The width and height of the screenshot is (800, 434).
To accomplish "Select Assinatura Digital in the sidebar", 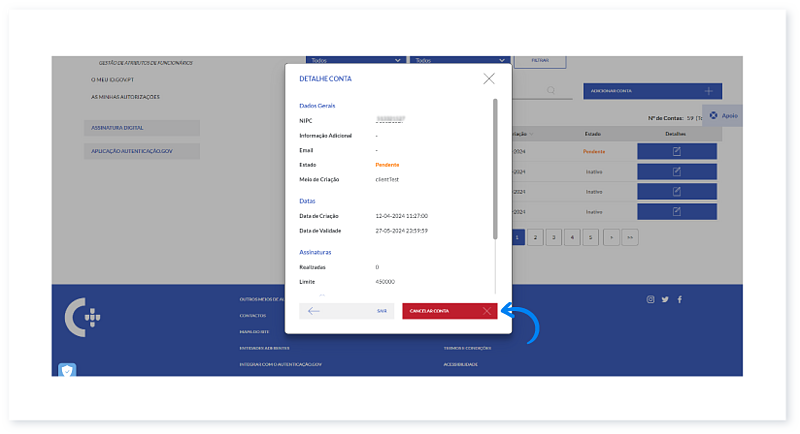I will (x=141, y=128).
